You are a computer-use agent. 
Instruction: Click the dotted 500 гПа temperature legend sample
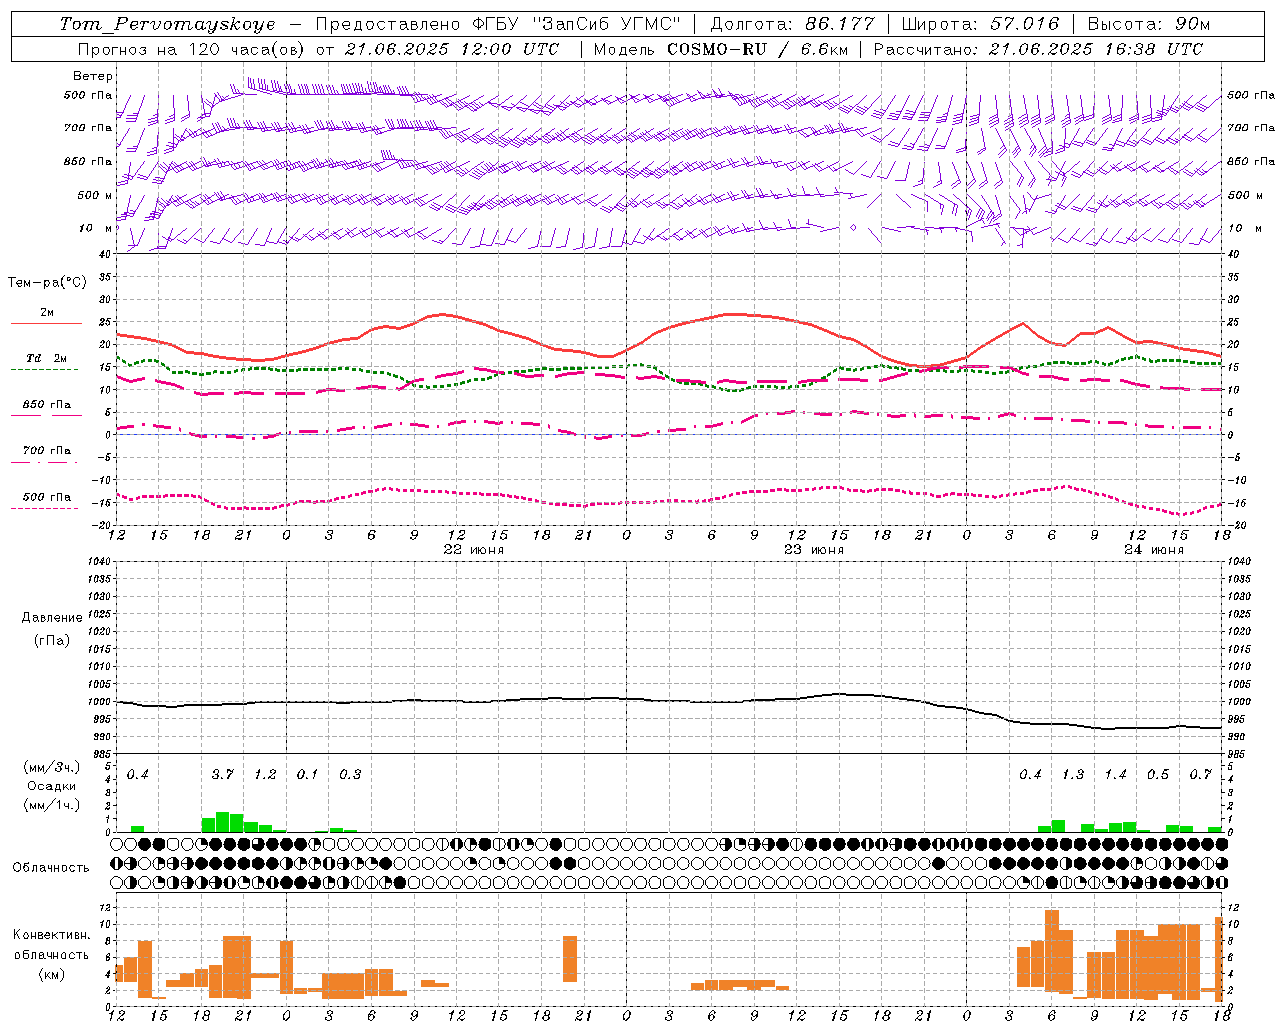[x=44, y=509]
